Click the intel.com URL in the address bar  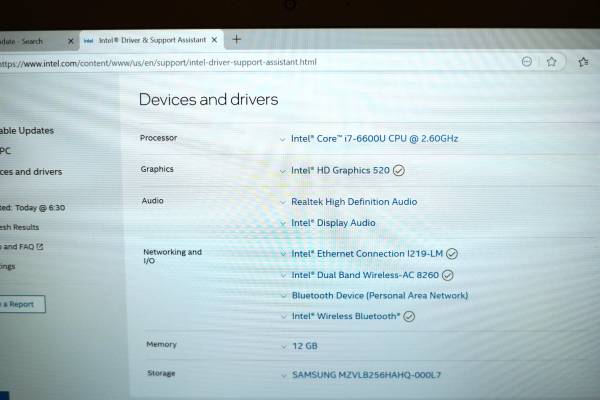[158, 62]
